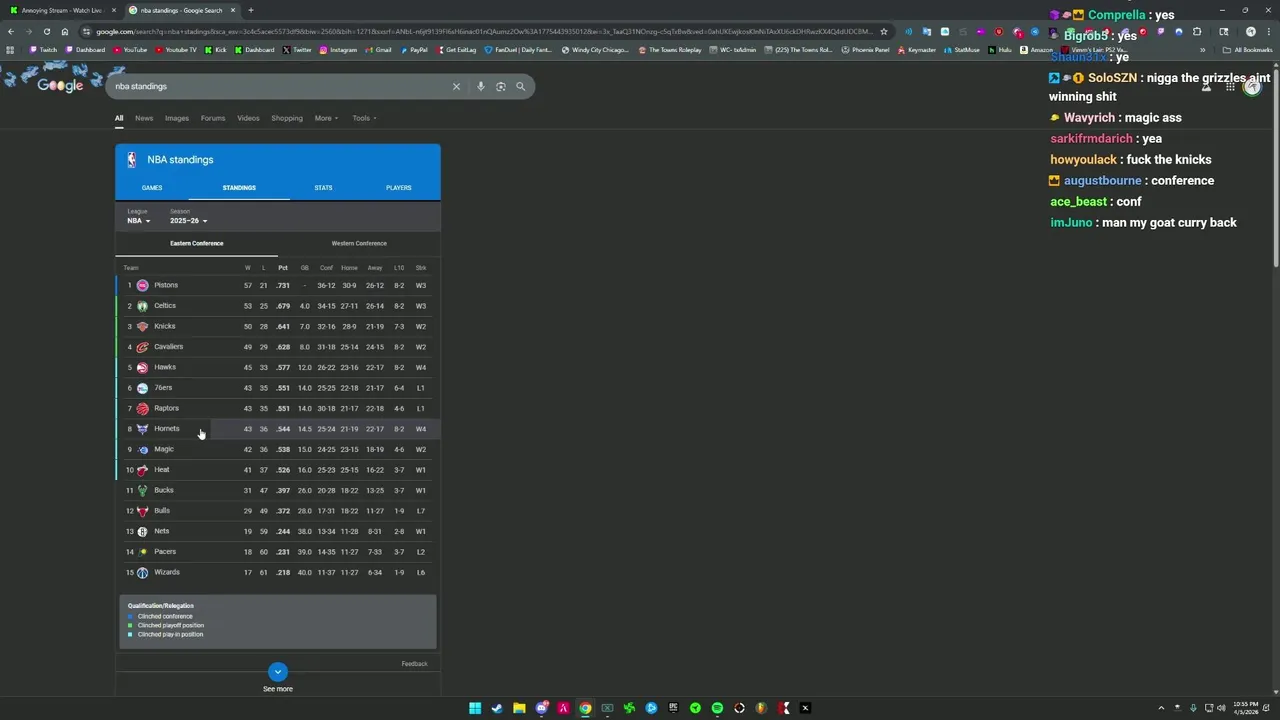1280x720 pixels.
Task: Click the Cavaliers team name
Action: click(x=169, y=347)
